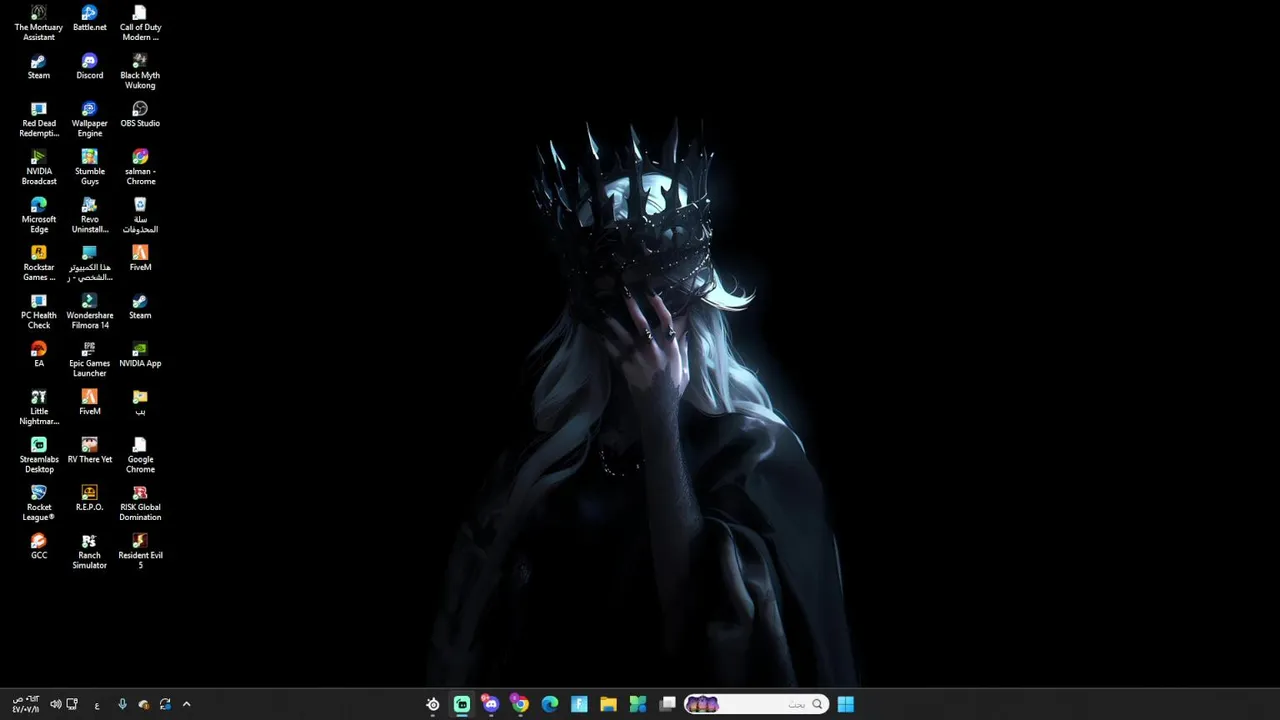This screenshot has height=720, width=1280.
Task: Select the yellow folder named بب
Action: (140, 403)
